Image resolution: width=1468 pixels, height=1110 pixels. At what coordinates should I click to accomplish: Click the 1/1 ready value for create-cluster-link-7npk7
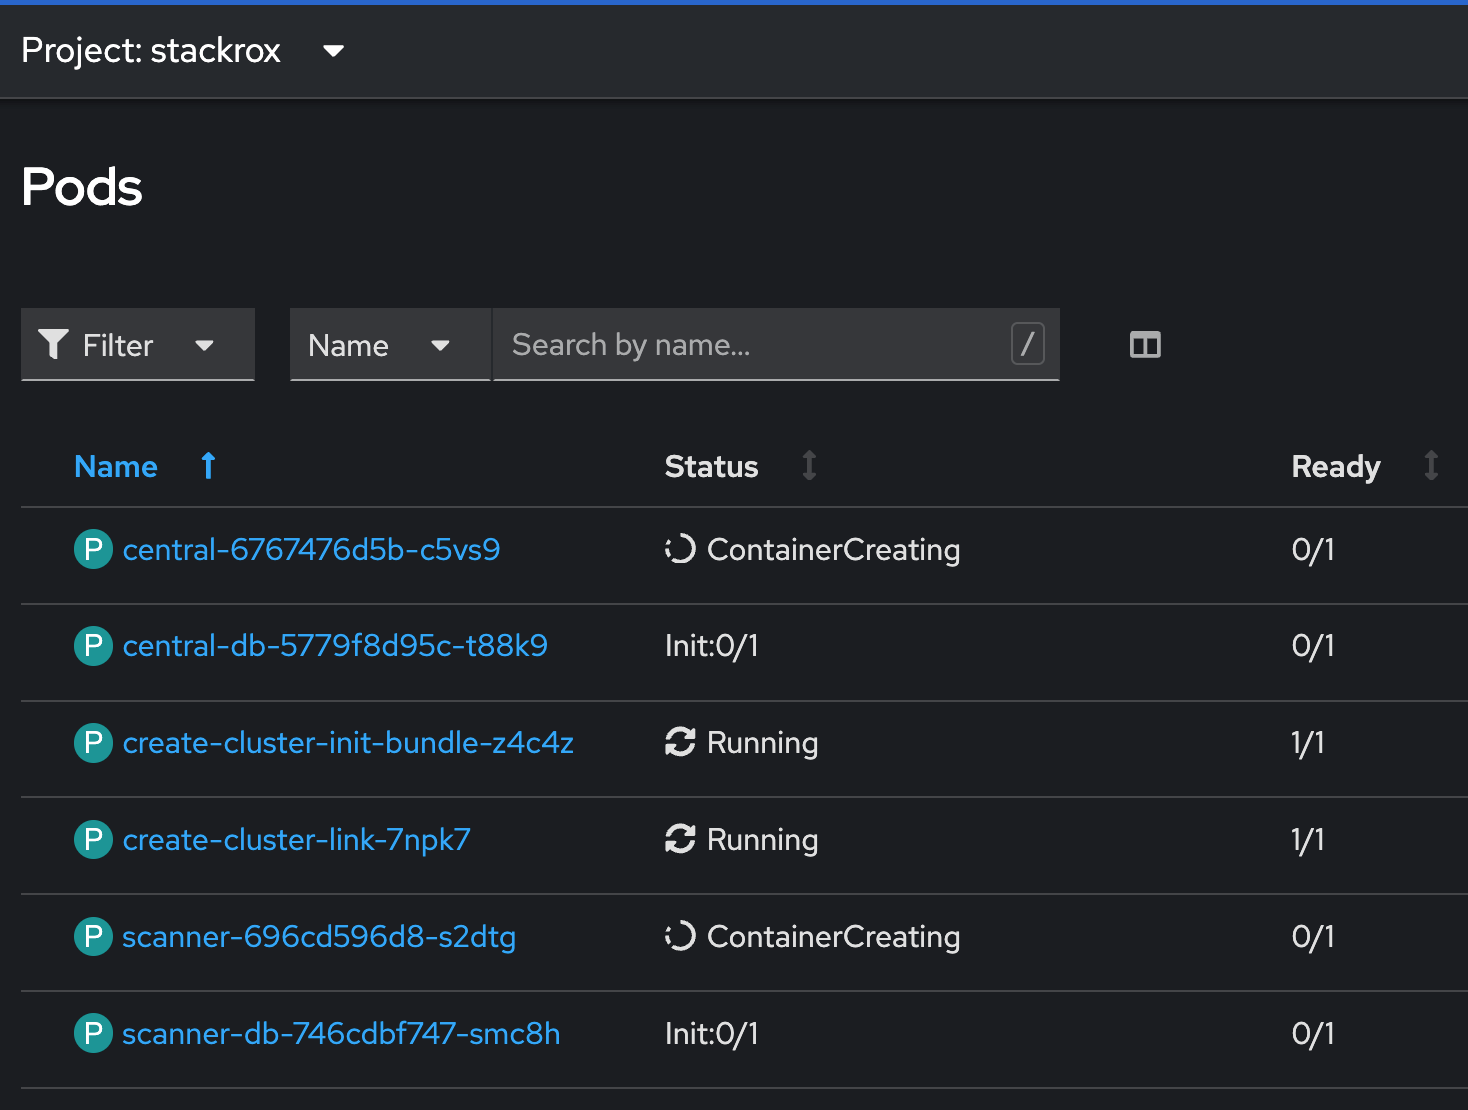click(x=1308, y=840)
